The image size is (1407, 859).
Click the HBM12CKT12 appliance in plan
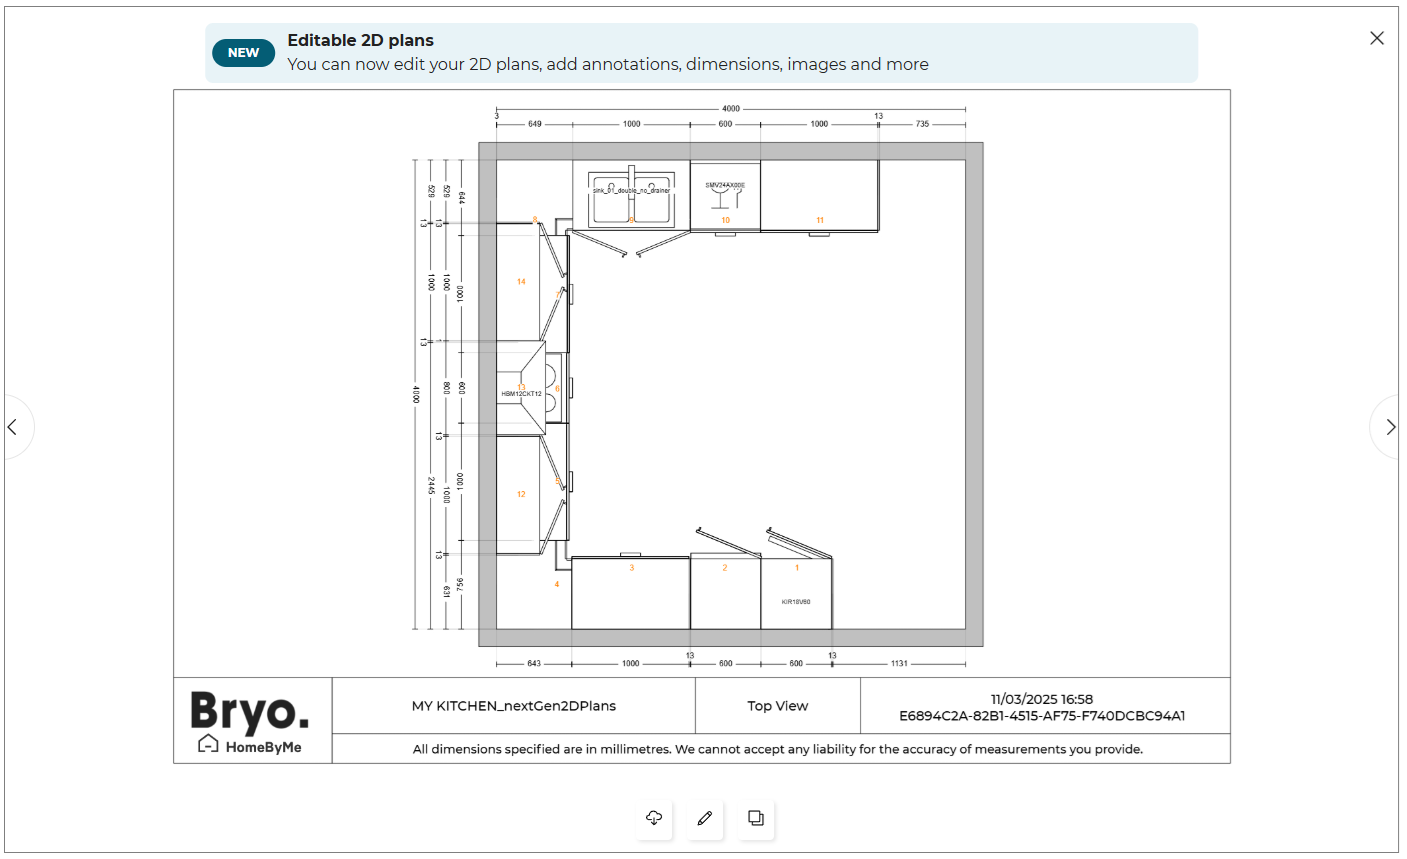coord(521,390)
